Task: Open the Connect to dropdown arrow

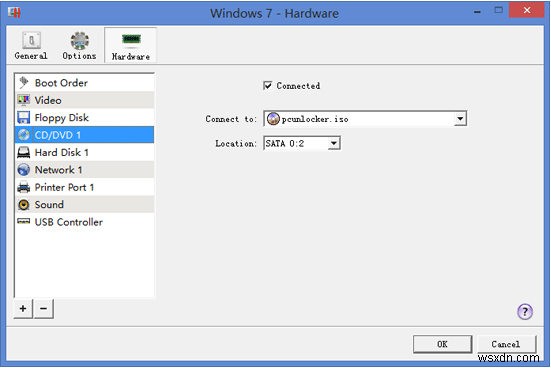Action: coord(460,119)
